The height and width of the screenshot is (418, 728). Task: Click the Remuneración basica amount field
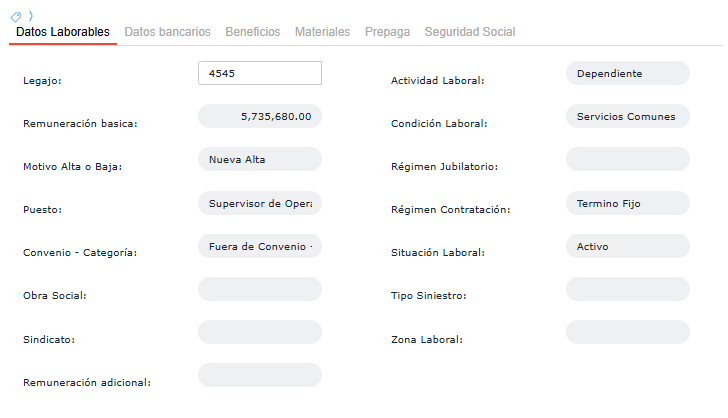point(260,117)
